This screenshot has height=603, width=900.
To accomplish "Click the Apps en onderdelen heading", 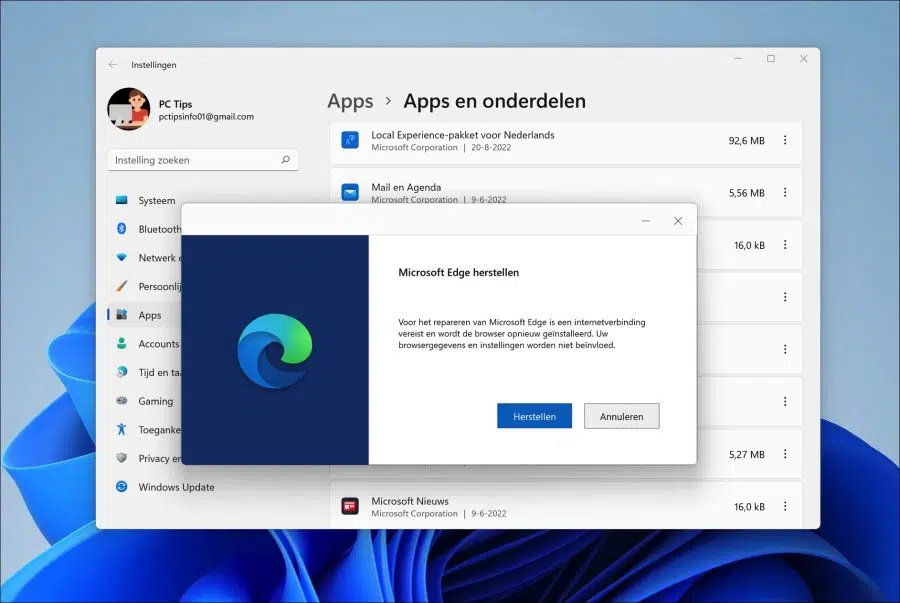I will click(495, 101).
